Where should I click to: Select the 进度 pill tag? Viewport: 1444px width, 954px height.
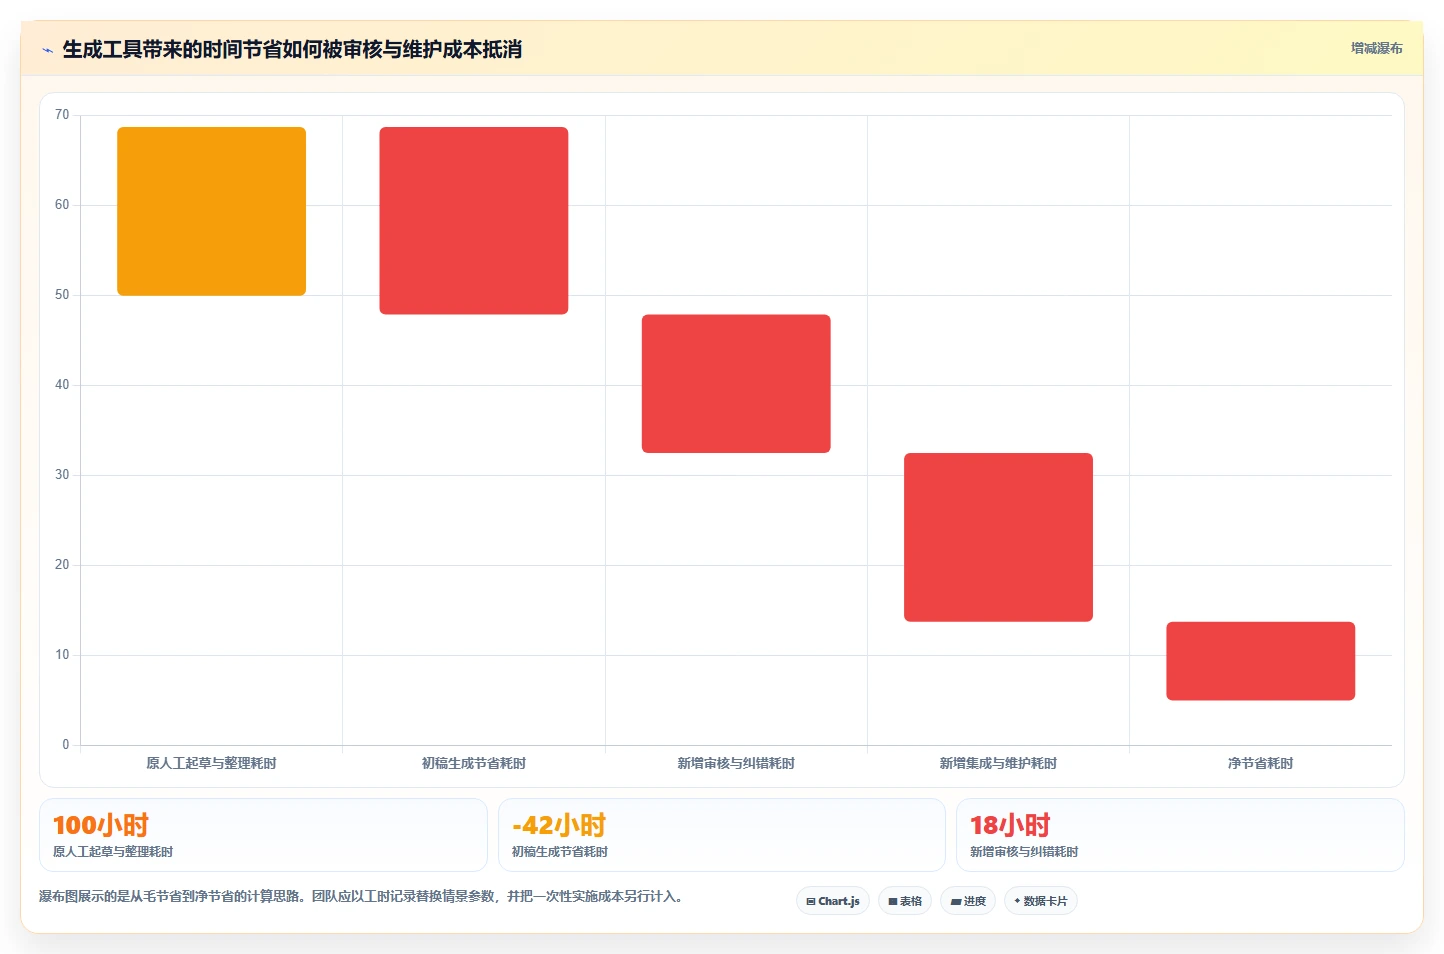968,901
